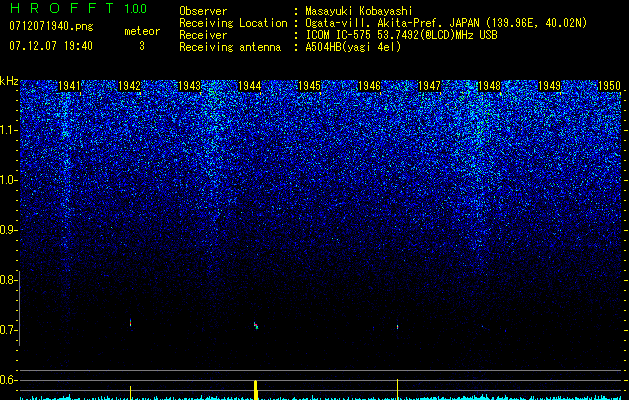629x400 pixels.
Task: Click the meteor echo blip near 1944
Action: pyautogui.click(x=256, y=325)
